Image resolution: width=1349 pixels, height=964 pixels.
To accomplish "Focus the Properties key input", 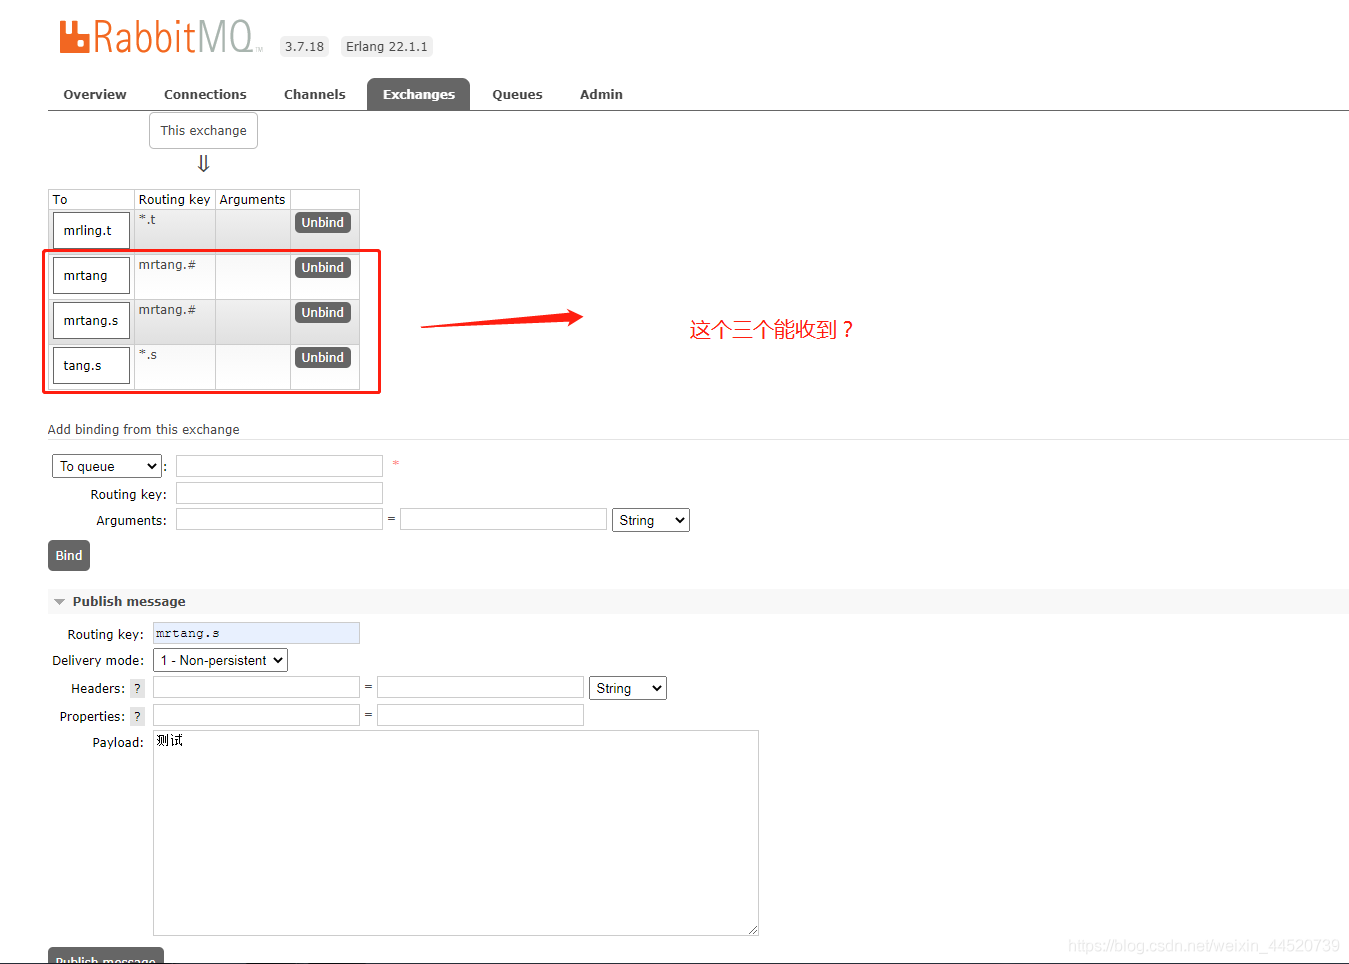I will tap(256, 715).
